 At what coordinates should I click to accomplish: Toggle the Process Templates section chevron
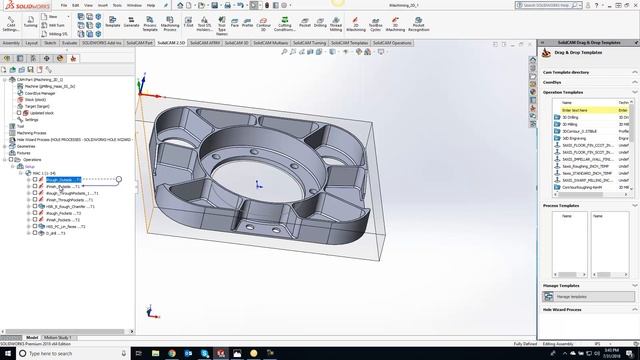[634, 206]
